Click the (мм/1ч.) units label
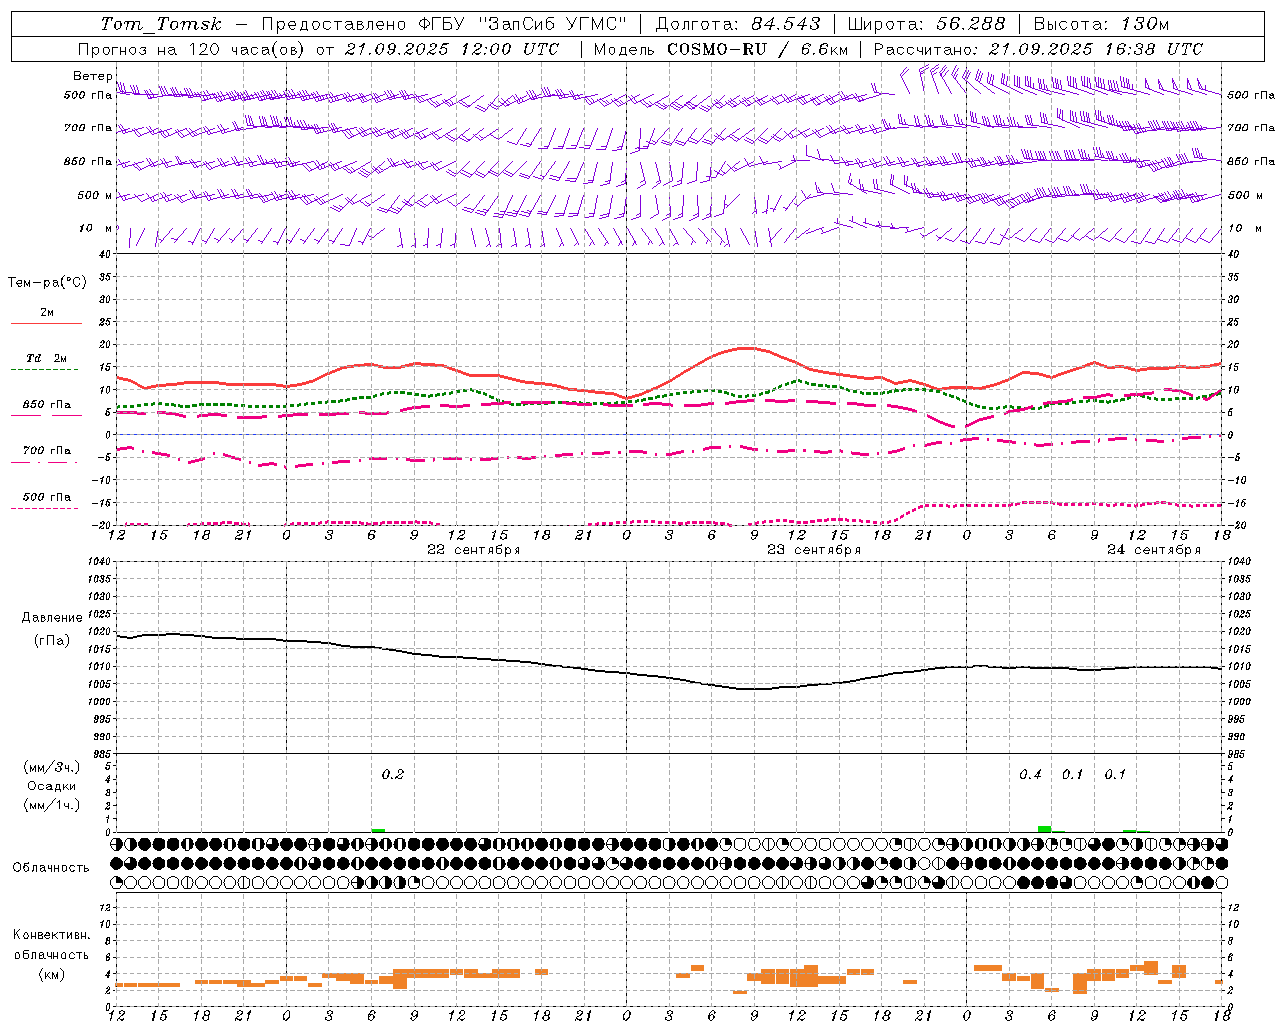Image resolution: width=1280 pixels, height=1024 pixels. coord(52,805)
